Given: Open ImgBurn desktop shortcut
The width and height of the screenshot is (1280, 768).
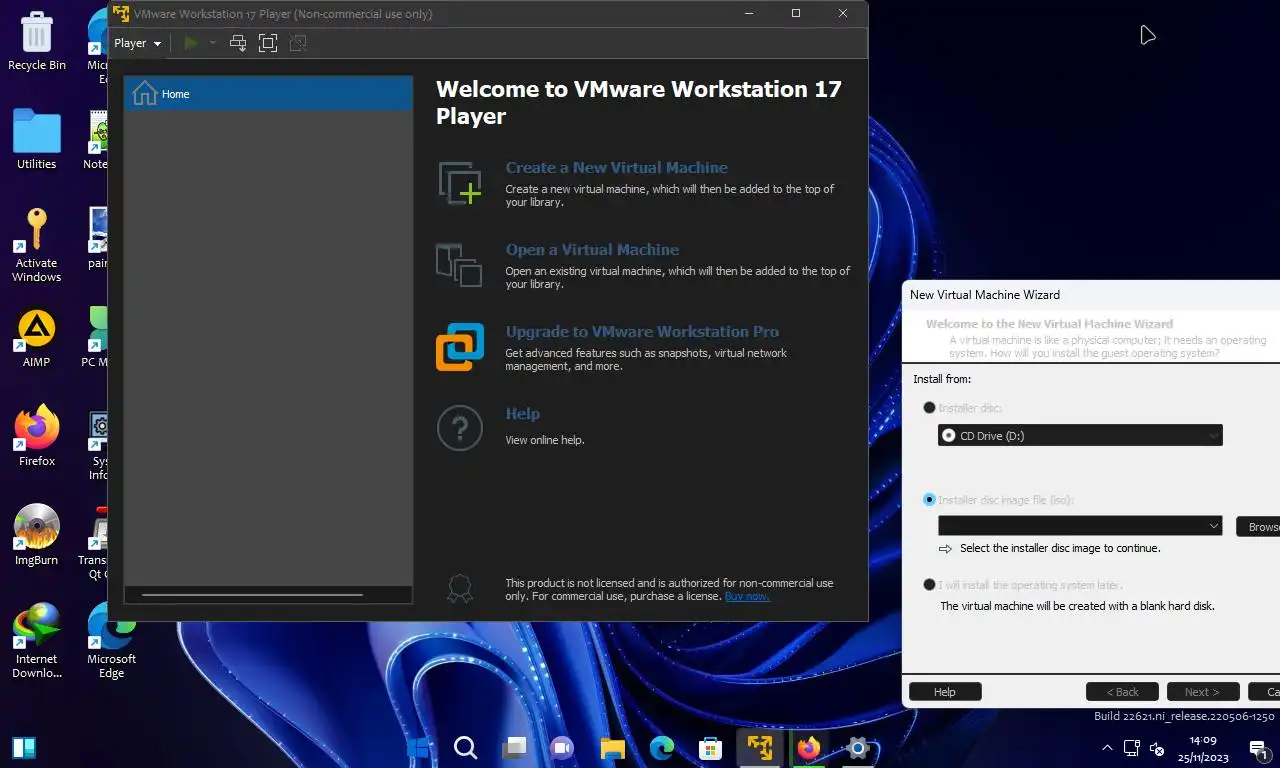Looking at the screenshot, I should point(37,535).
